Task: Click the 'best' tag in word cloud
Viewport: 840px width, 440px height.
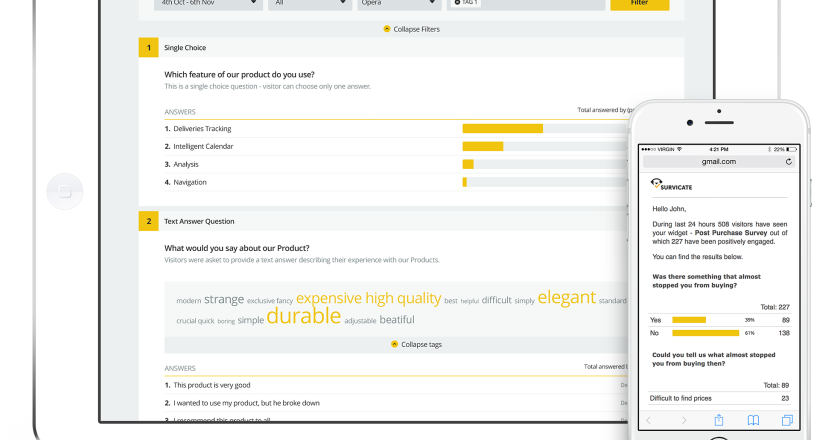Action: (451, 301)
